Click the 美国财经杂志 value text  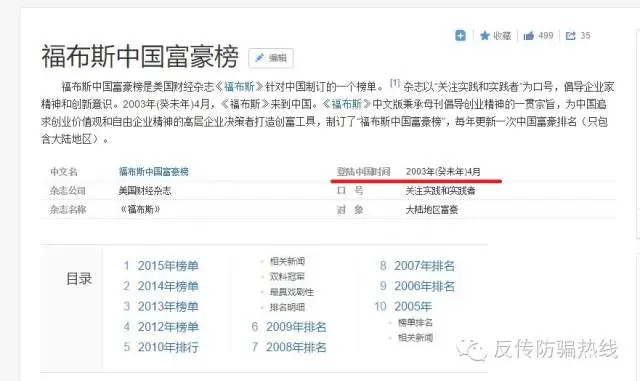click(x=145, y=190)
